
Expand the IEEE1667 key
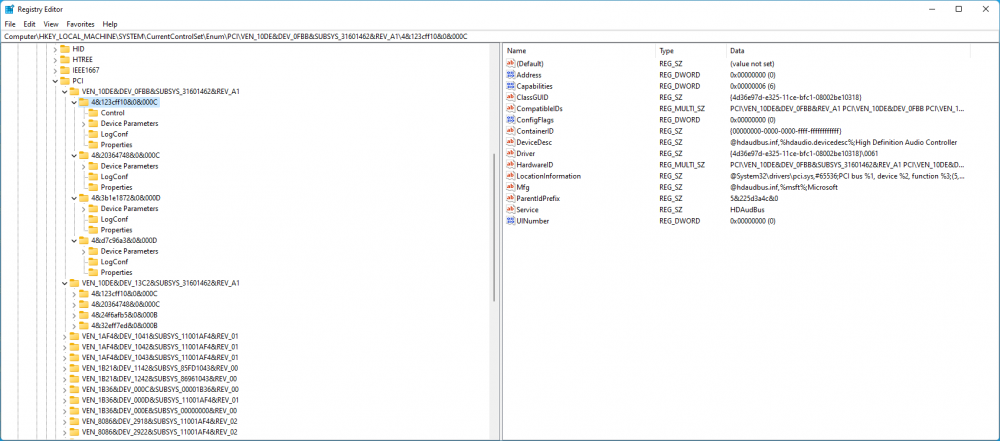tap(55, 70)
